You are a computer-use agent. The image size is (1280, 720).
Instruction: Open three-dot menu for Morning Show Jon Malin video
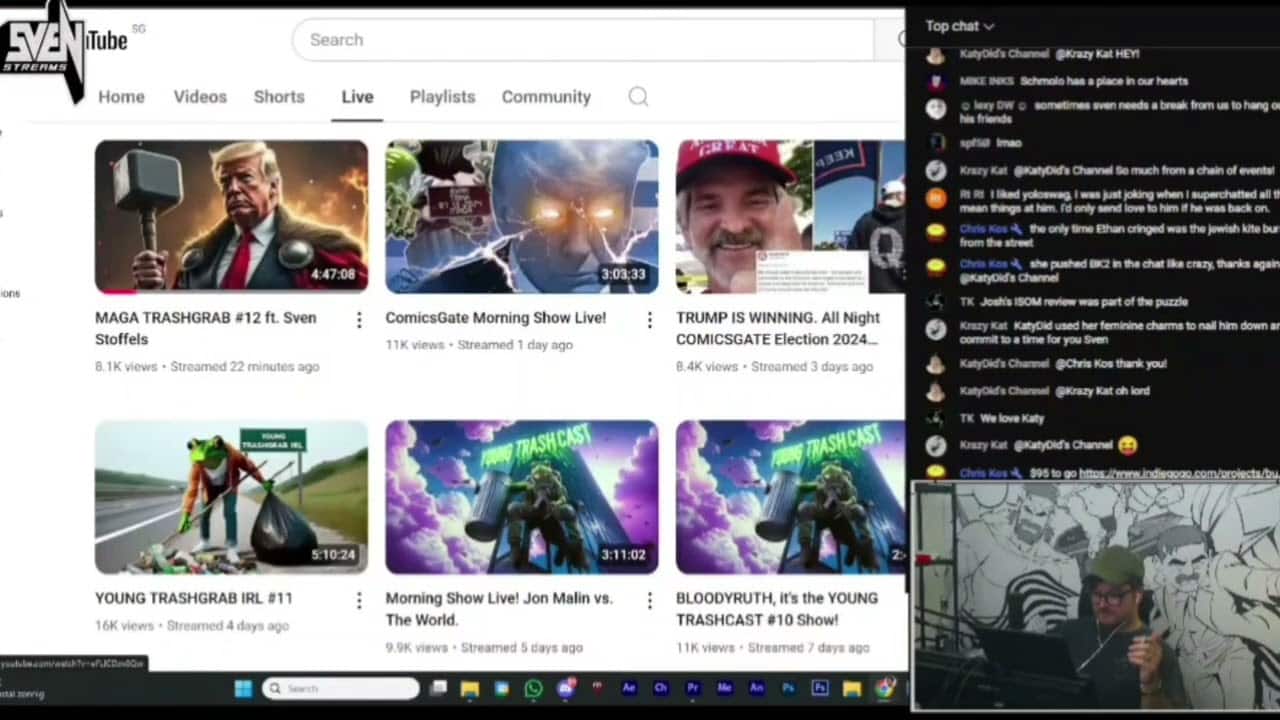point(649,600)
